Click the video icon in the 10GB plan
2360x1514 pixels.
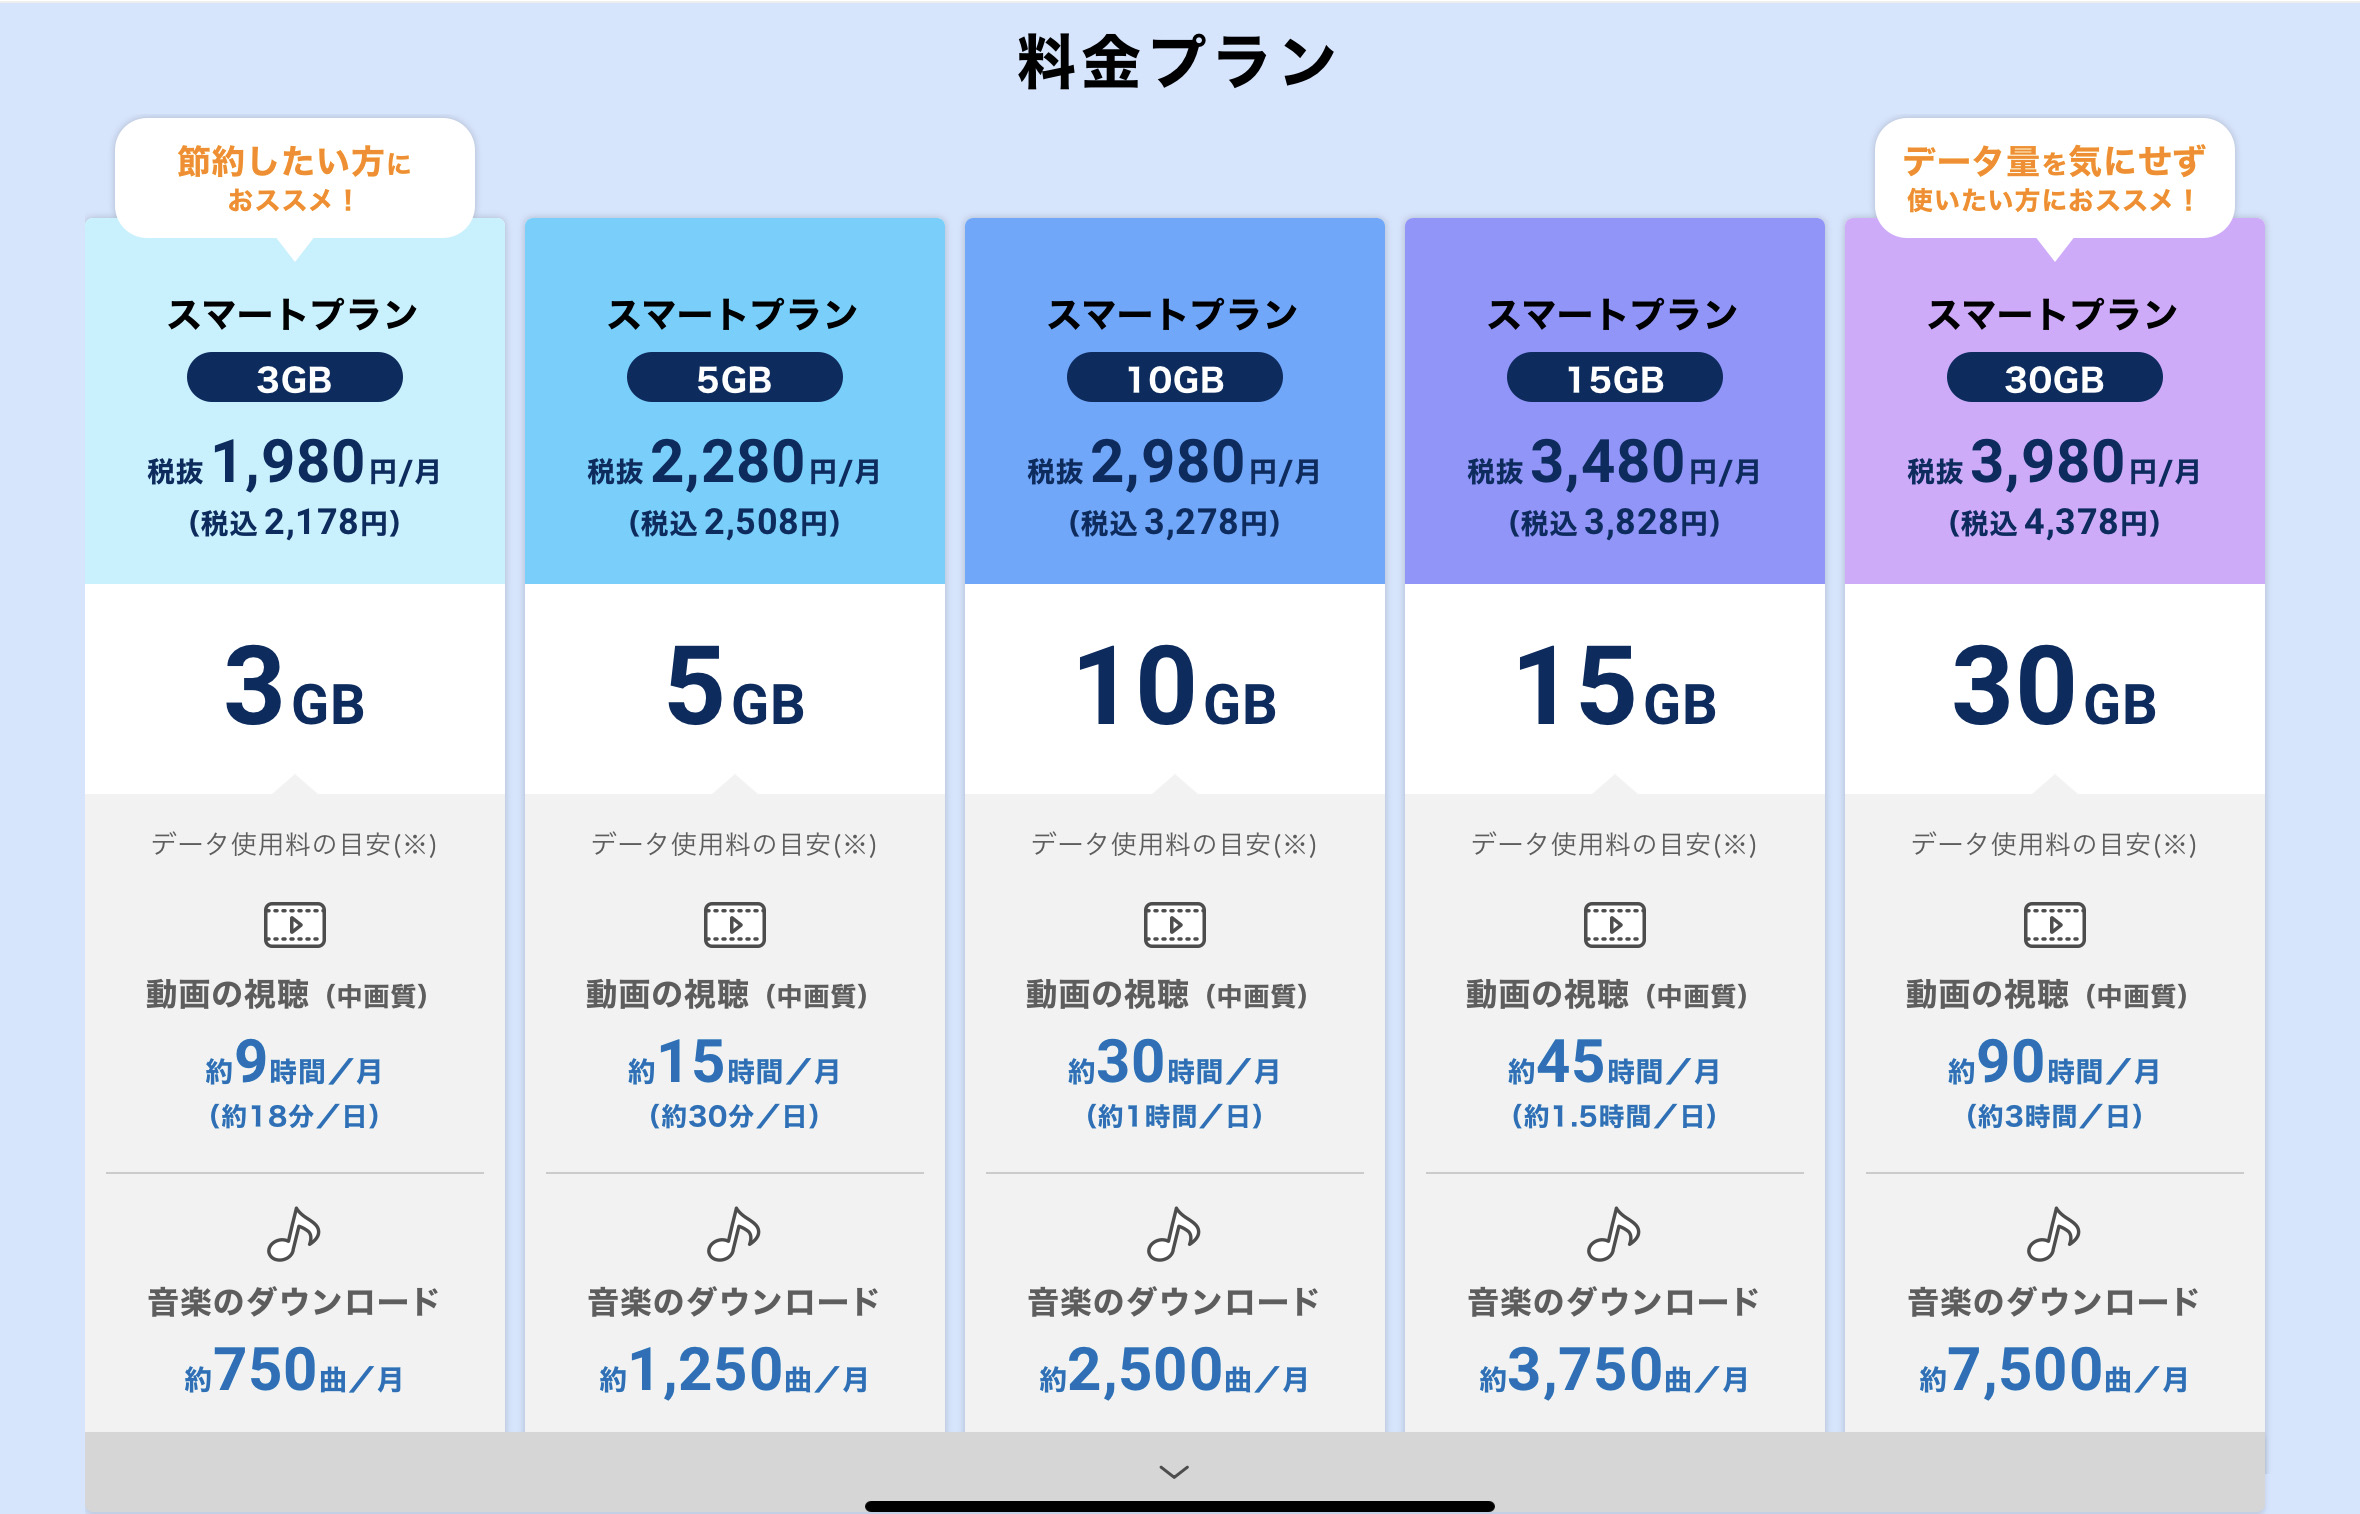[x=1175, y=925]
